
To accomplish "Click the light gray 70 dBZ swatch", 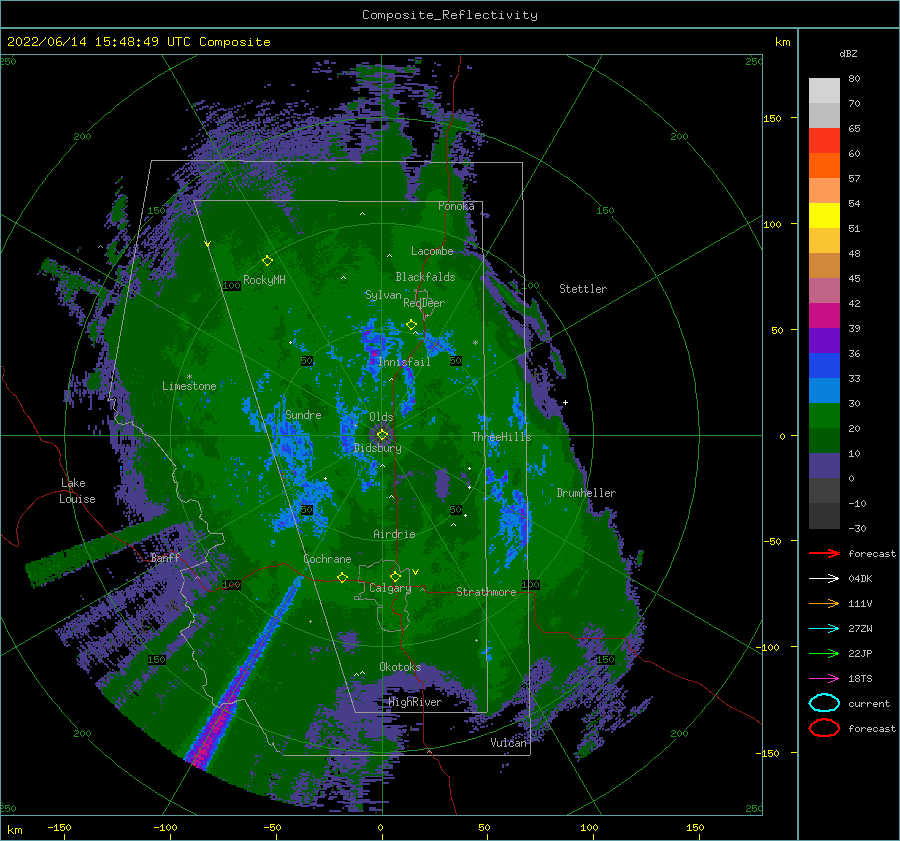I will (x=824, y=91).
